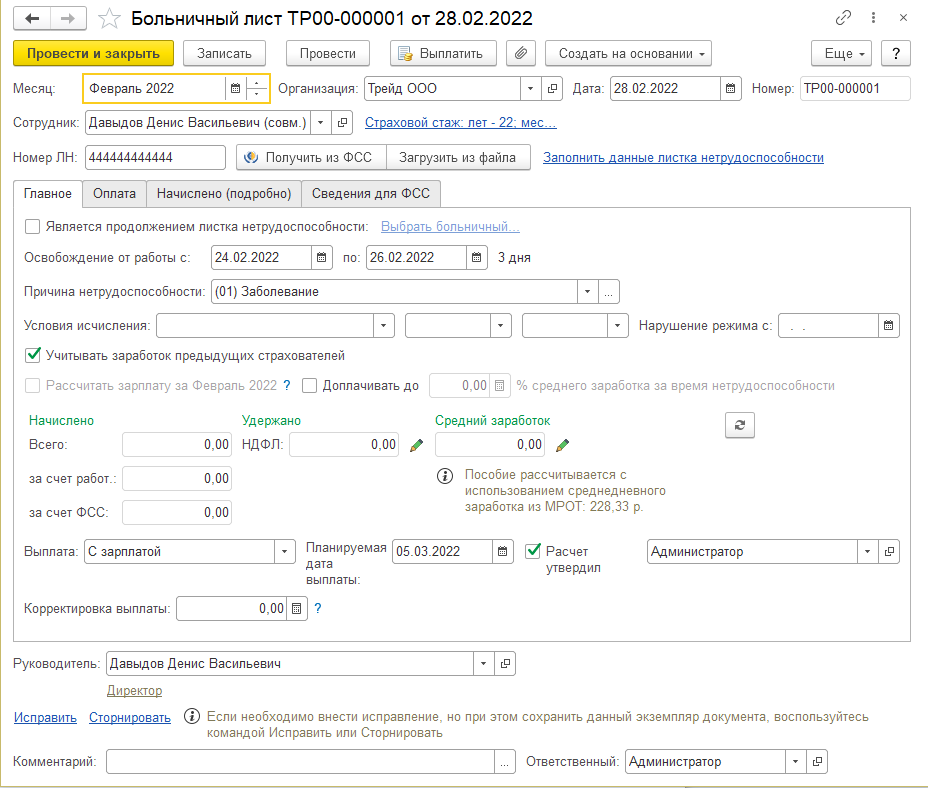Screen dimensions: 928x788
Task: Open the Страховой стаж link
Action: (460, 123)
